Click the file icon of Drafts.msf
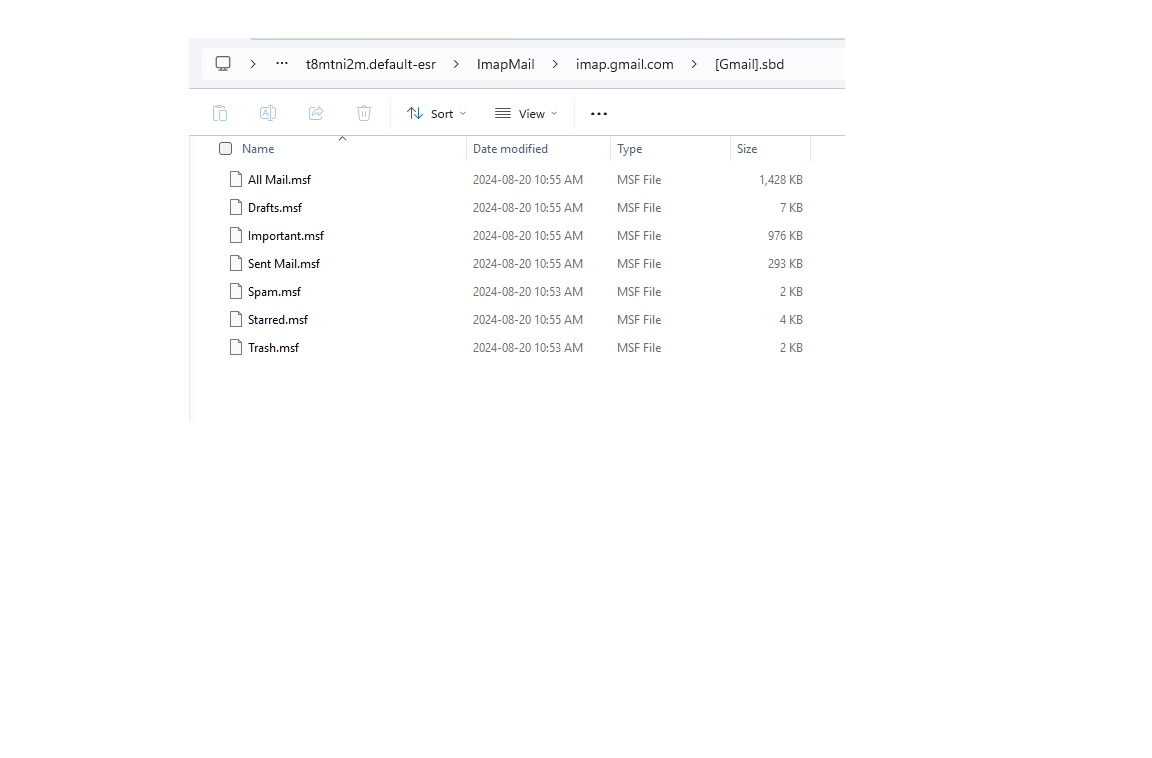The width and height of the screenshot is (1152, 758). pyautogui.click(x=236, y=207)
